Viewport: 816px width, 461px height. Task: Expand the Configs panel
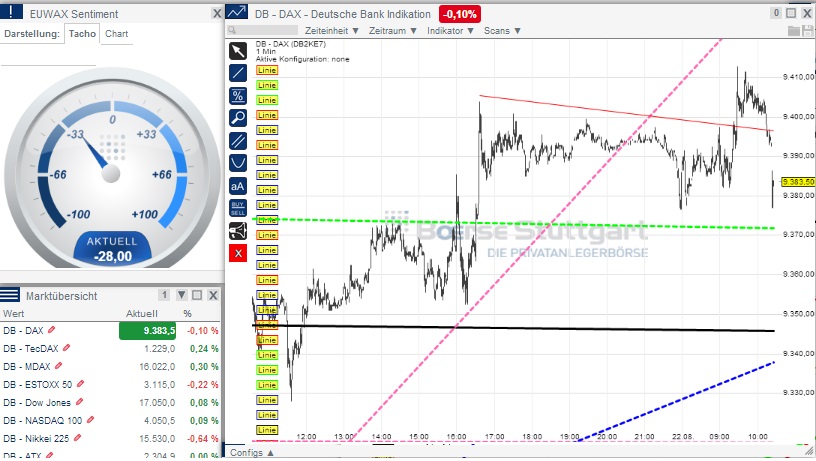pos(252,453)
